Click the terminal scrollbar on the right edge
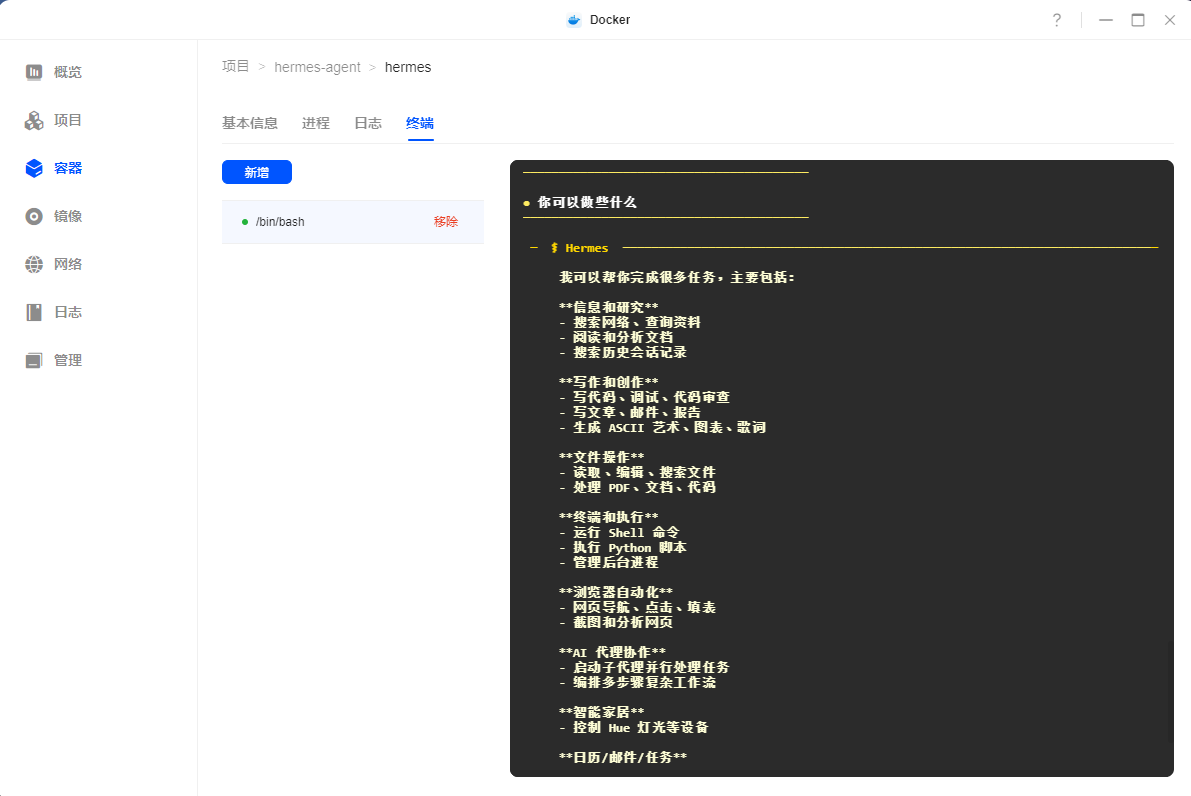Image resolution: width=1191 pixels, height=796 pixels. point(1170,691)
